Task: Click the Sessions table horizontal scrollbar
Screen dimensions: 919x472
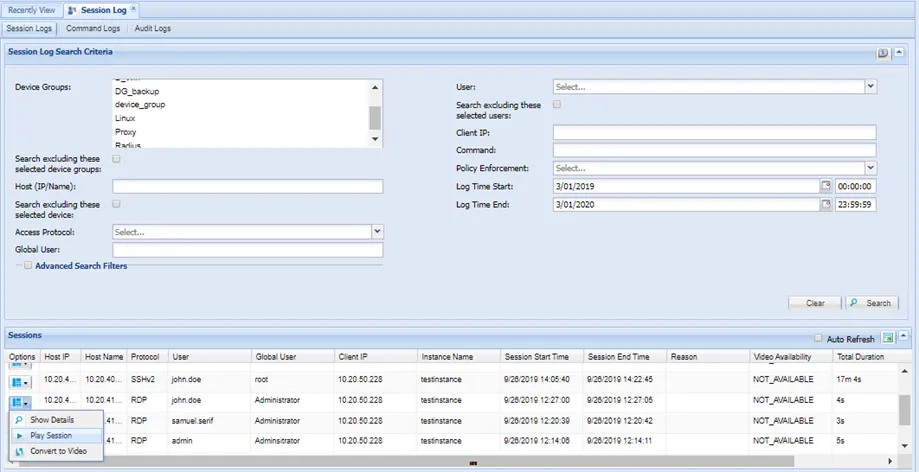Action: point(407,461)
